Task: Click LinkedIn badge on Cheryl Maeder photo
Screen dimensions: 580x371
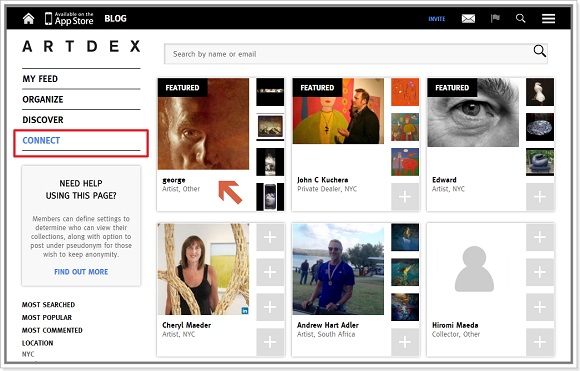Action: tap(245, 311)
